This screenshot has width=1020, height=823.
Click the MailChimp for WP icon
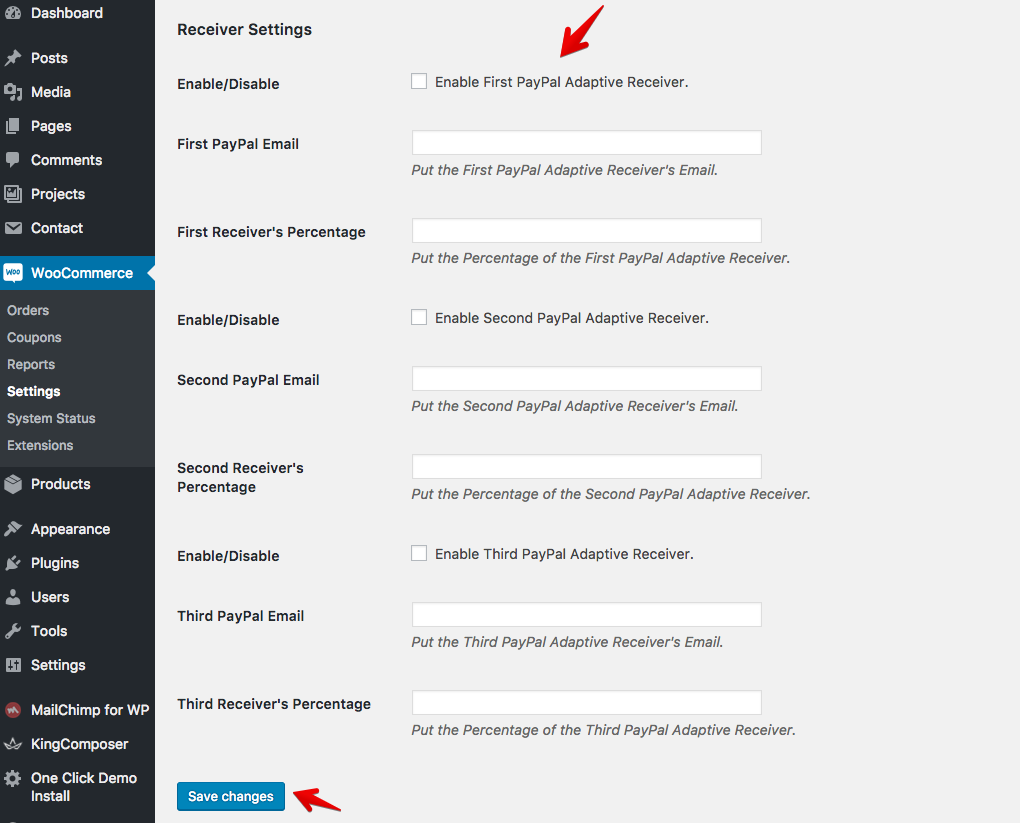click(x=12, y=709)
